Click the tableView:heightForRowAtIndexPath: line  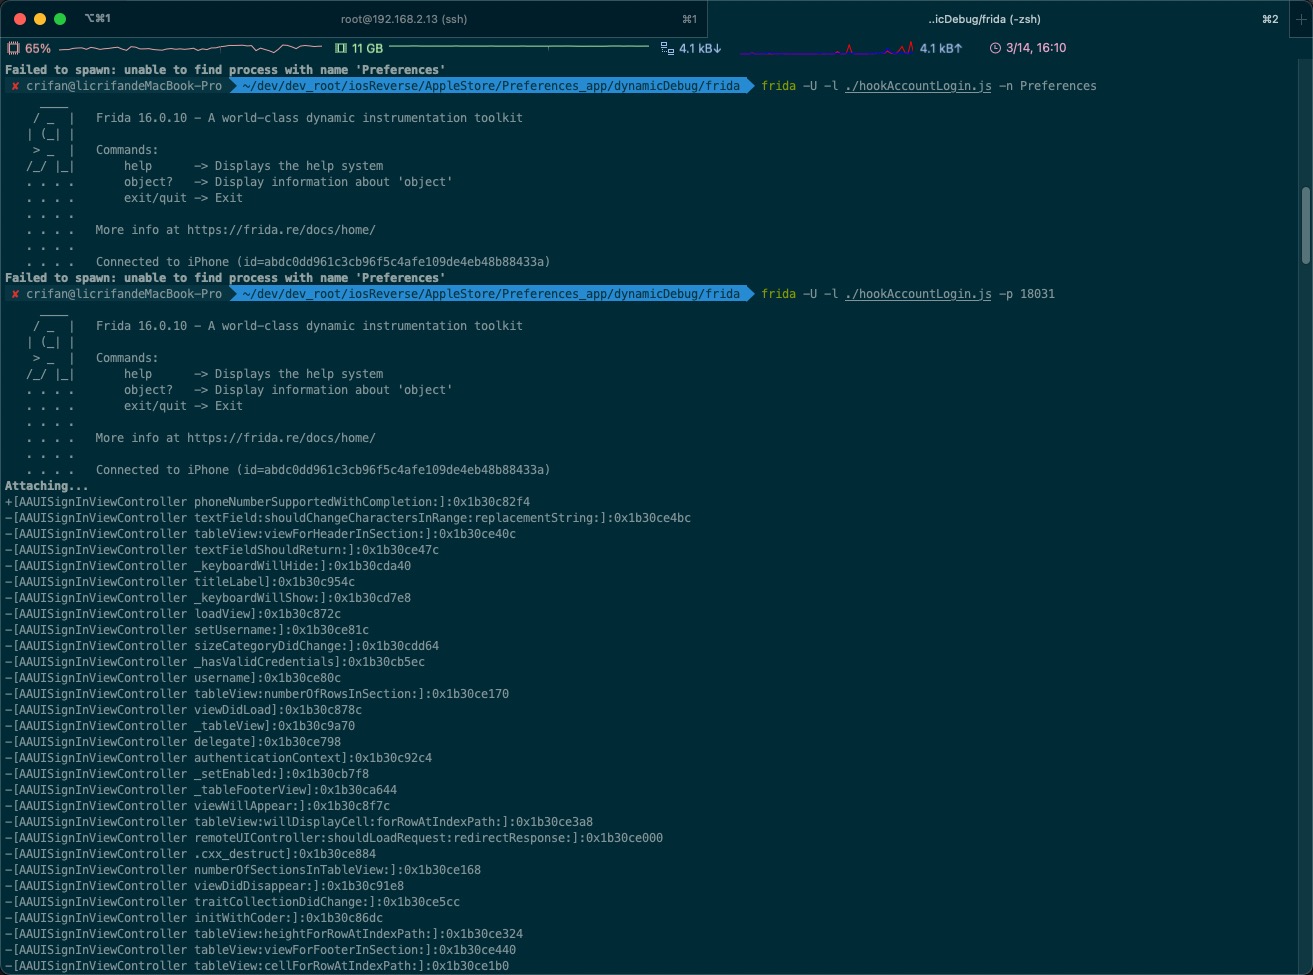(x=264, y=934)
